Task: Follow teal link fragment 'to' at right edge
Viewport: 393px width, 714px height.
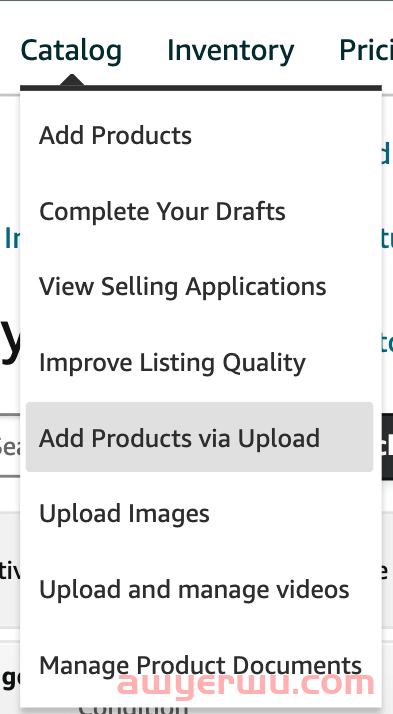Action: 387,344
